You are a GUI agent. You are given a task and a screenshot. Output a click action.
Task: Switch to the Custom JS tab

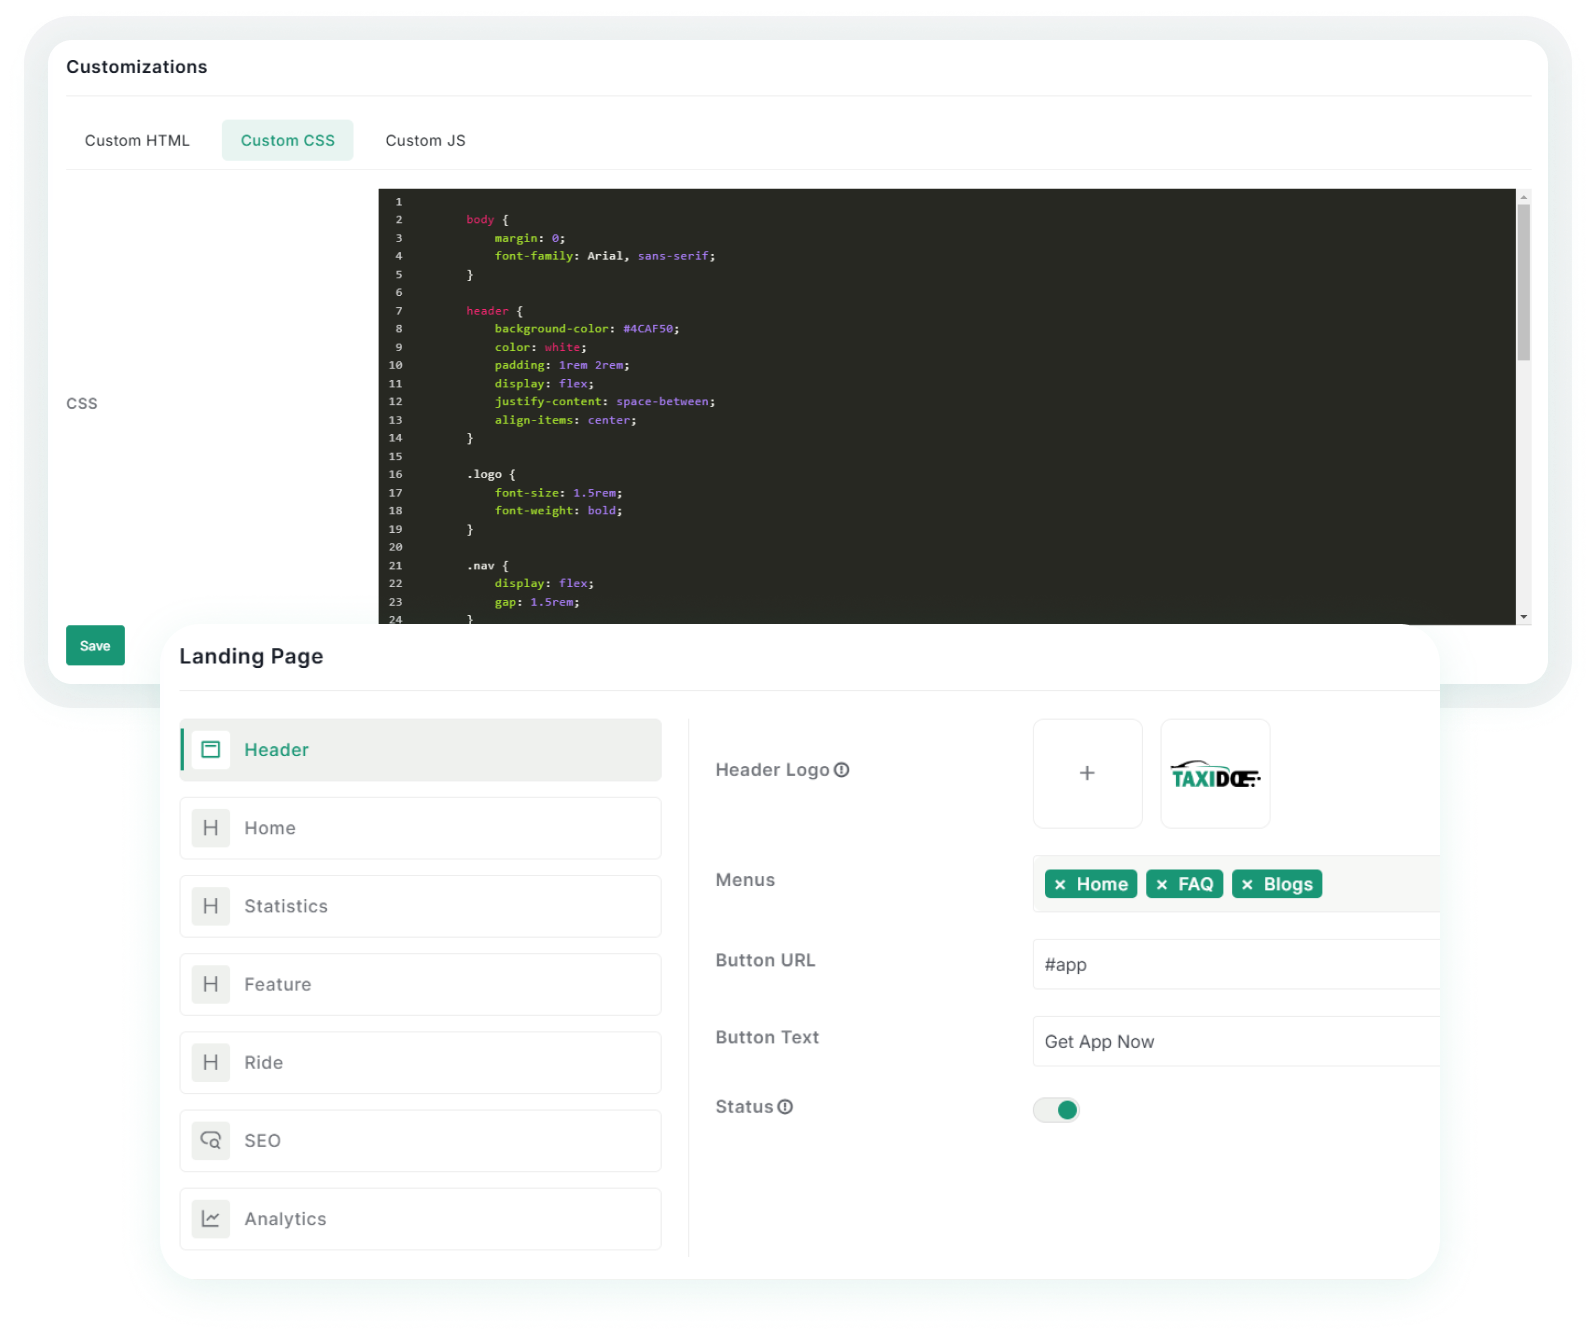pos(425,141)
